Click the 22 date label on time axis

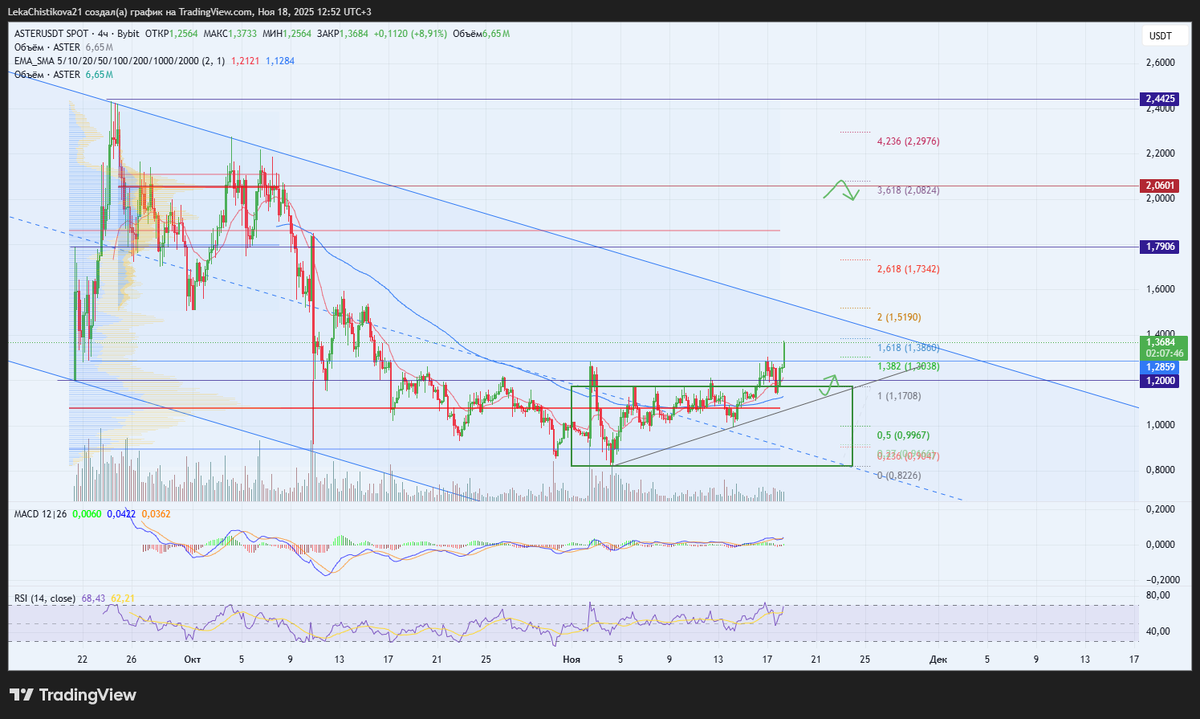[x=81, y=659]
